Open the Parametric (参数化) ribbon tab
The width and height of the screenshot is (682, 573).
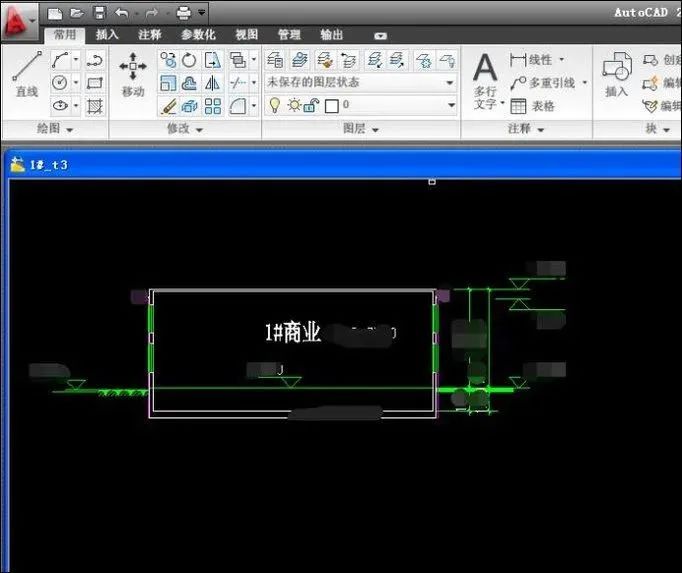point(198,35)
